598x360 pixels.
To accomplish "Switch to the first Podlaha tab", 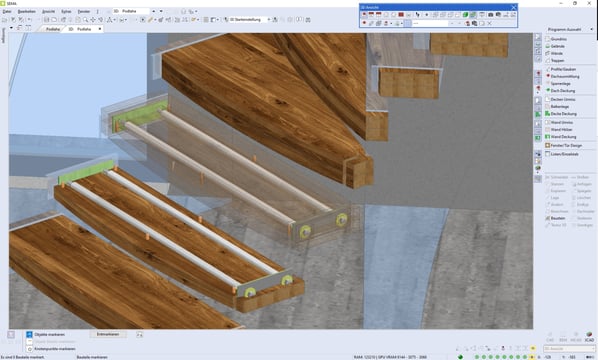I will 53,29.
